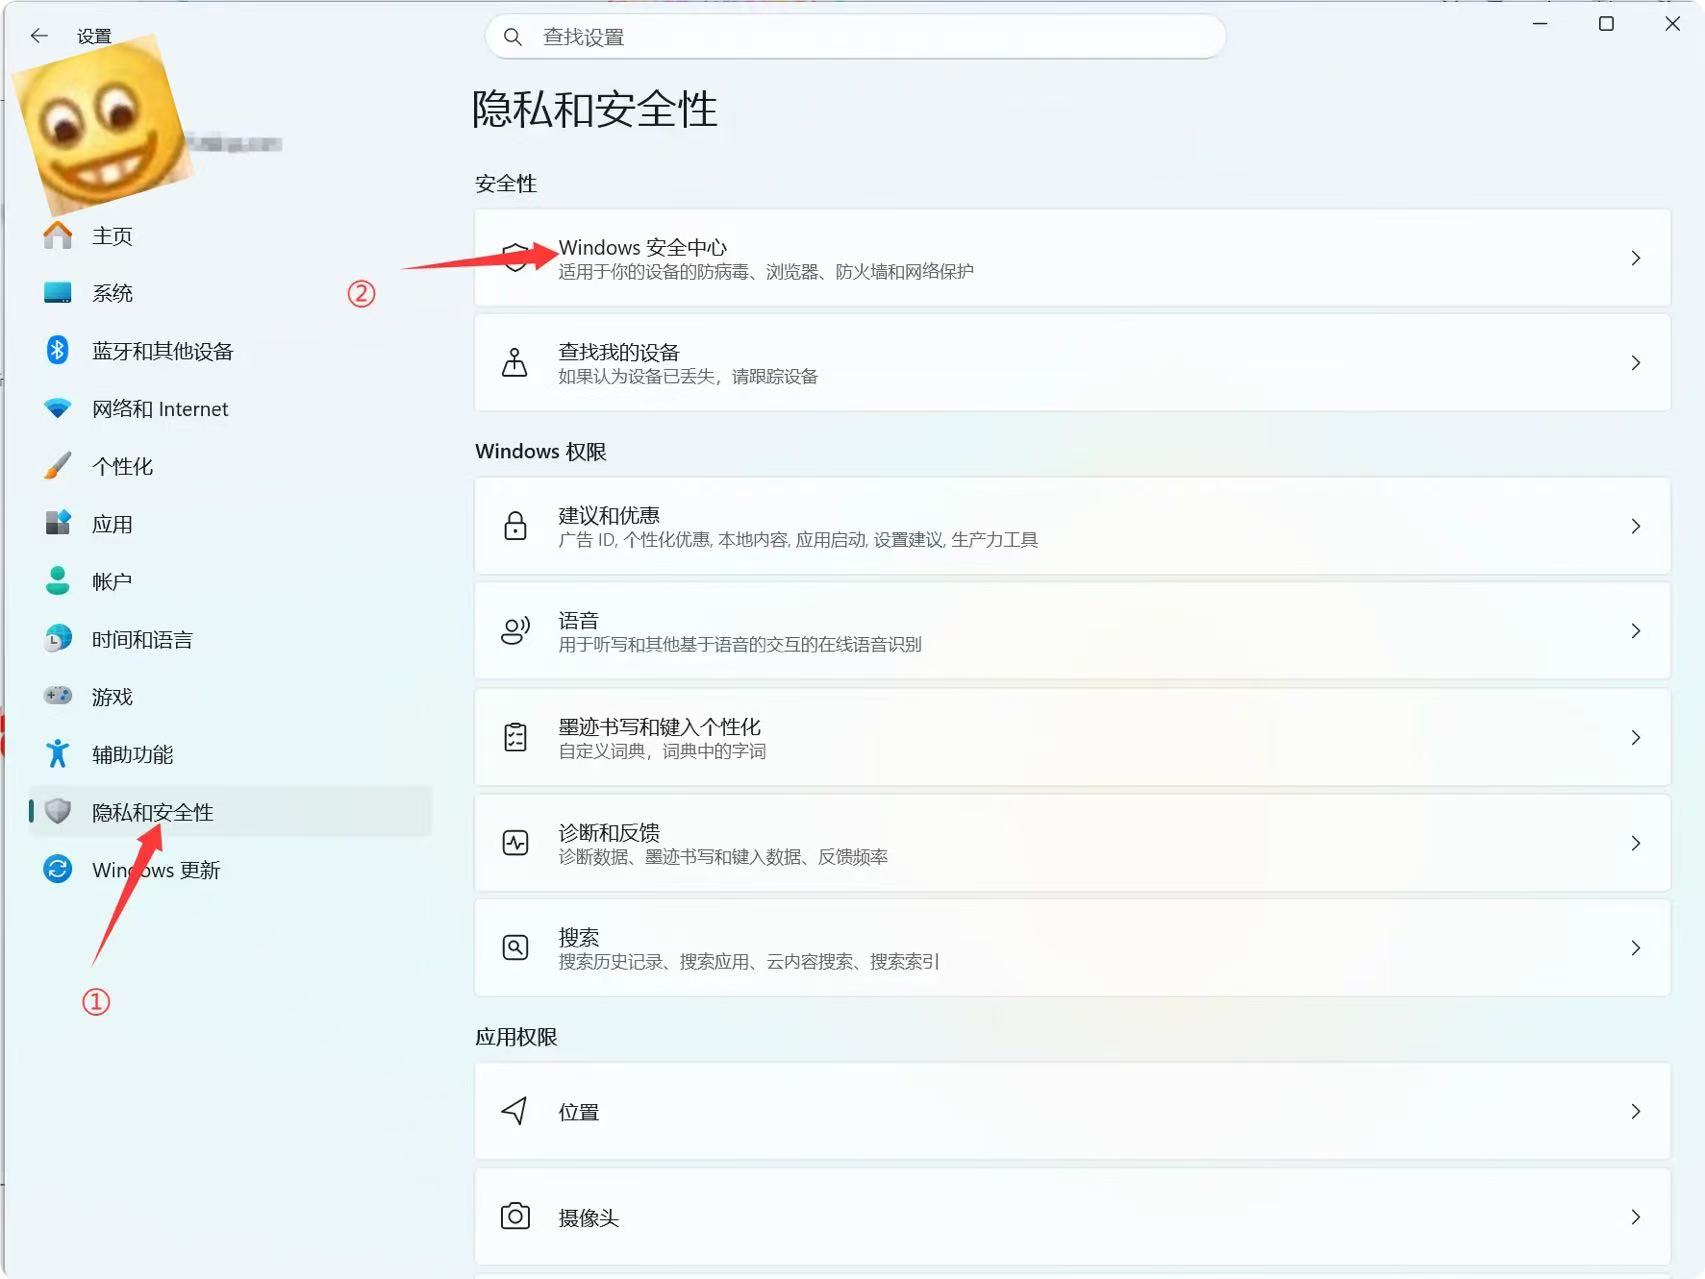This screenshot has height=1279, width=1705.
Task: Expand 位置 with its chevron
Action: coord(1636,1111)
